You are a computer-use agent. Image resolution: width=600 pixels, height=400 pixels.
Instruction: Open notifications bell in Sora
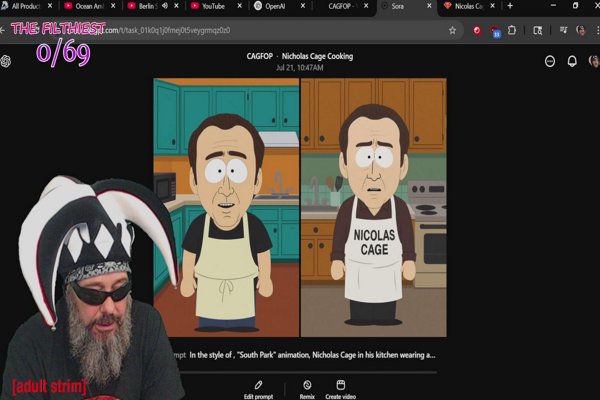[572, 61]
